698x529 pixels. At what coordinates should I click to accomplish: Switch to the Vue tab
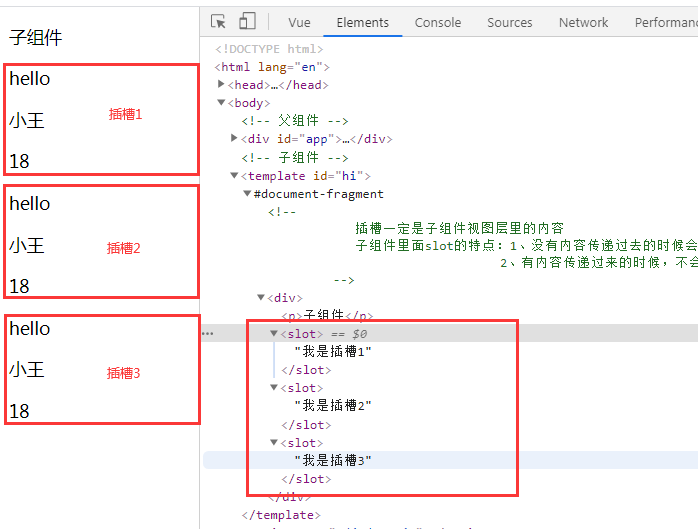pyautogui.click(x=299, y=22)
